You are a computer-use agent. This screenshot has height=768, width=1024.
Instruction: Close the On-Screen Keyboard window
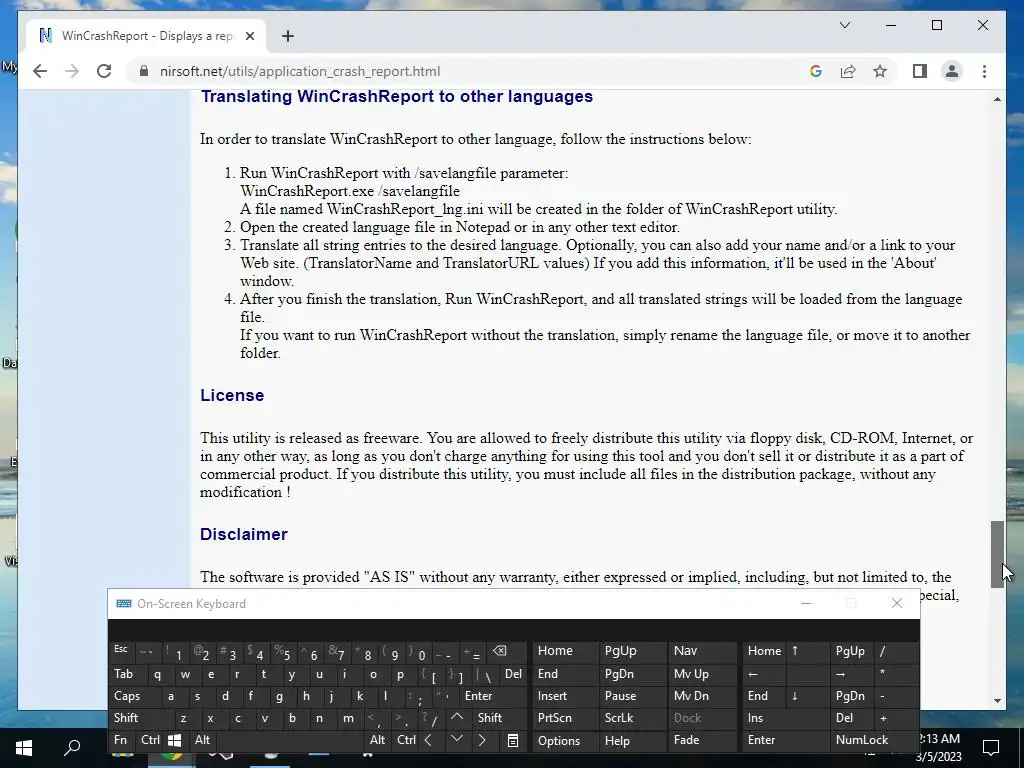click(897, 603)
